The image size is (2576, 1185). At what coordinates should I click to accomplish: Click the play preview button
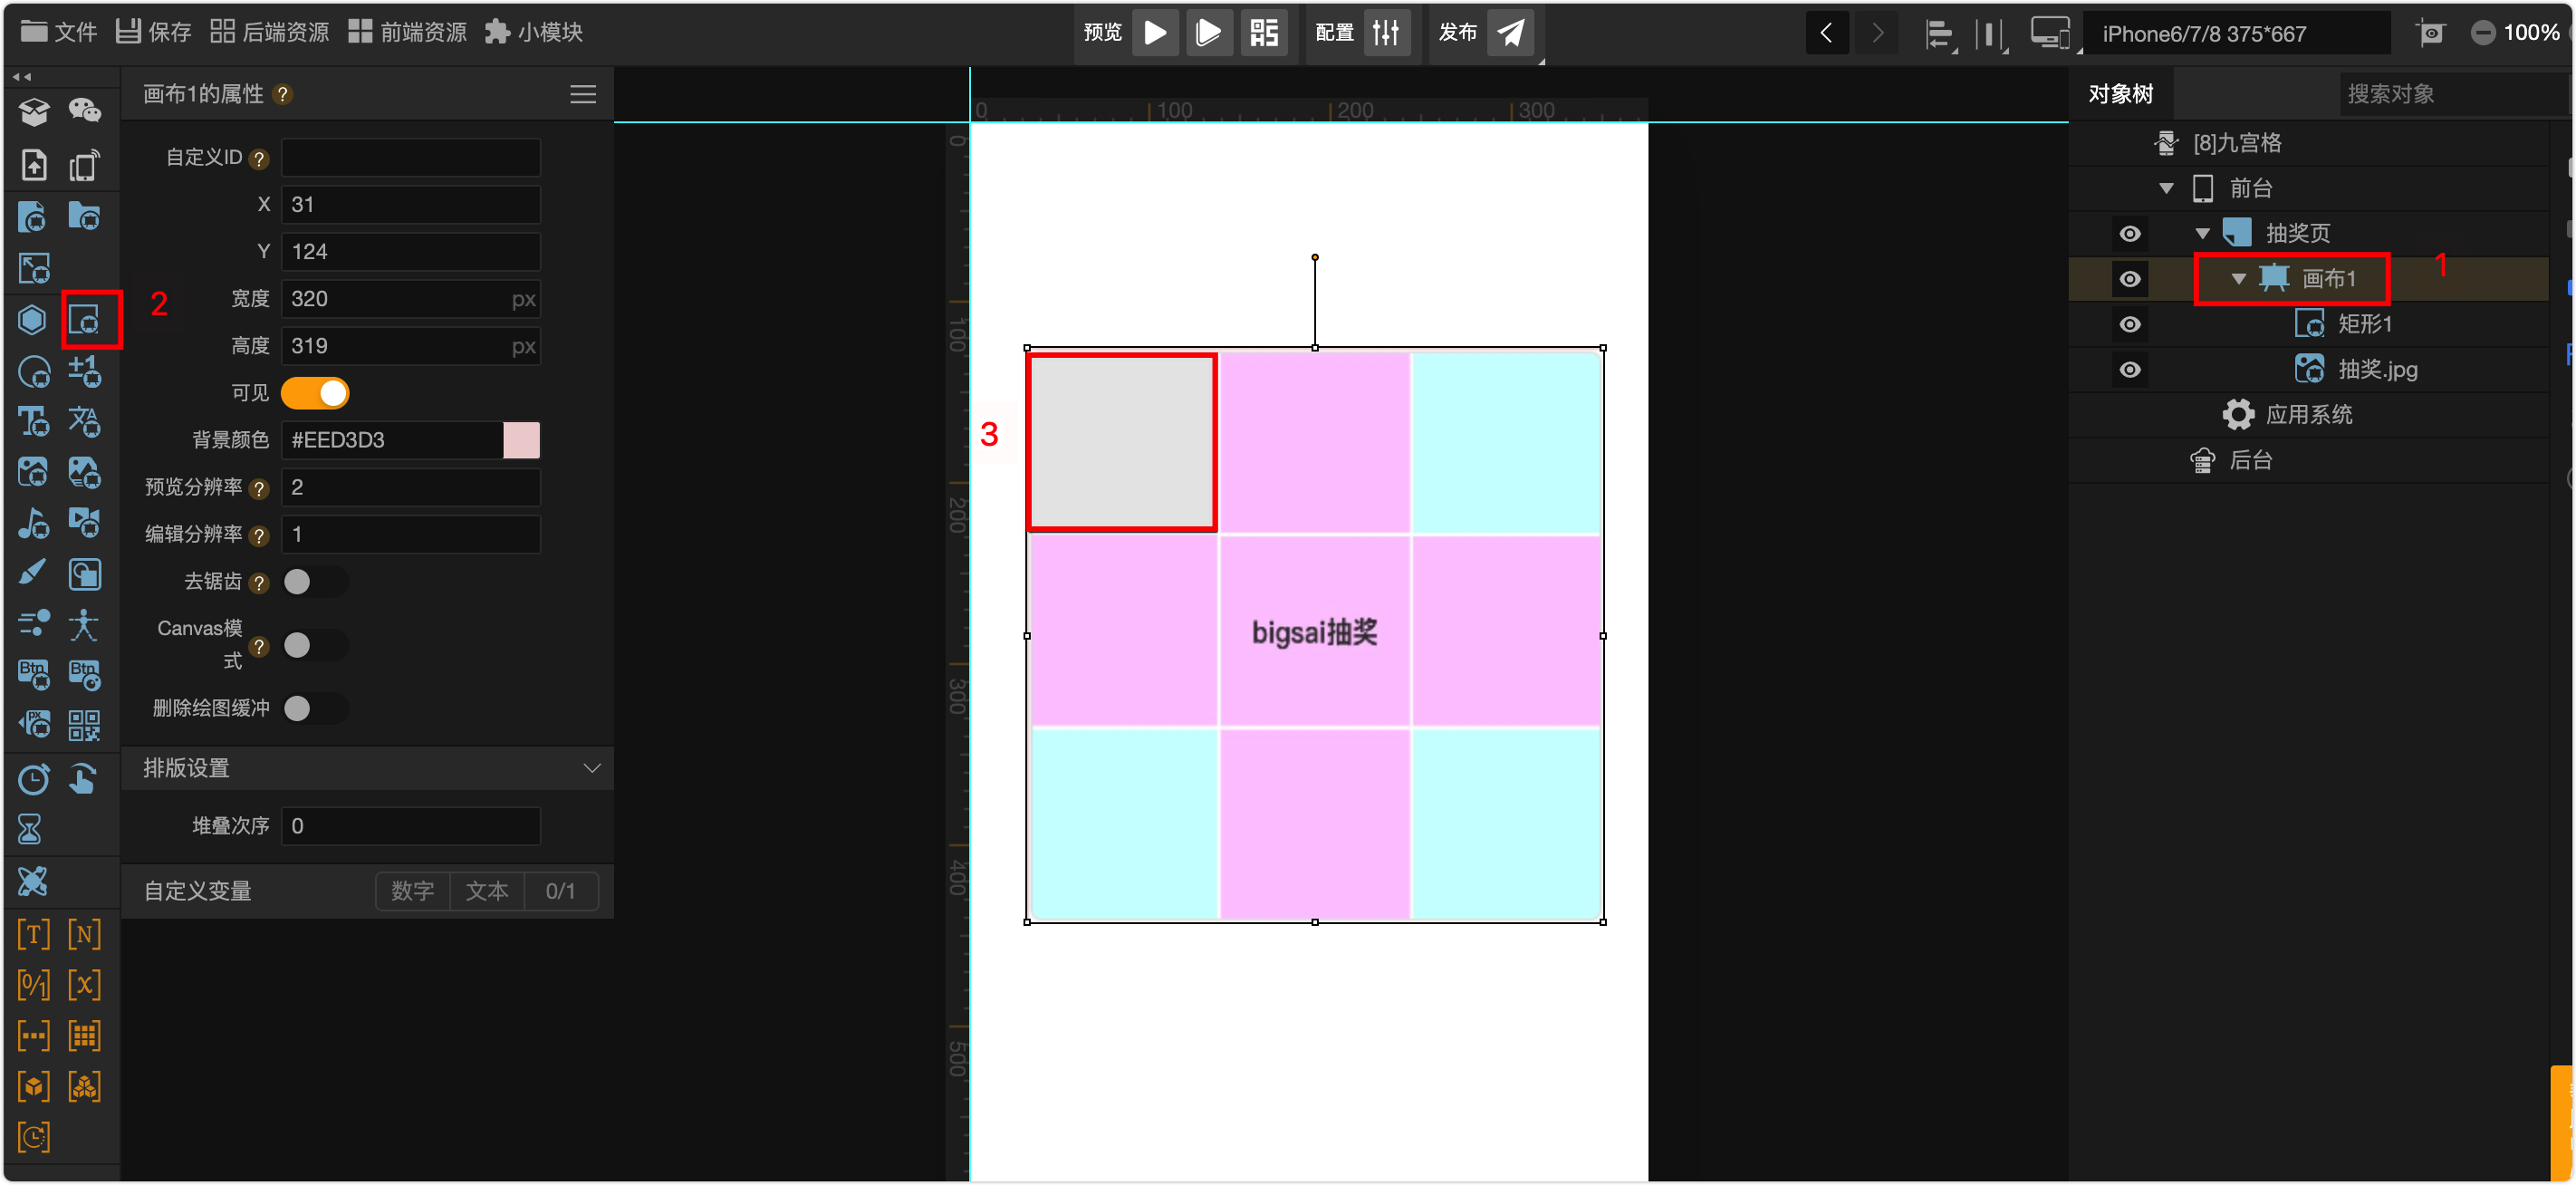tap(1155, 33)
